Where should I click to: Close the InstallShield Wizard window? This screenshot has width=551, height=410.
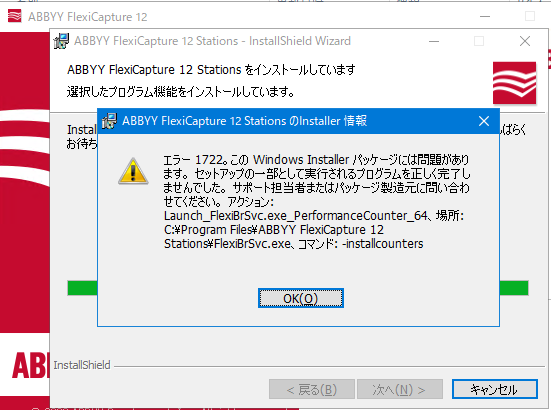tap(525, 41)
